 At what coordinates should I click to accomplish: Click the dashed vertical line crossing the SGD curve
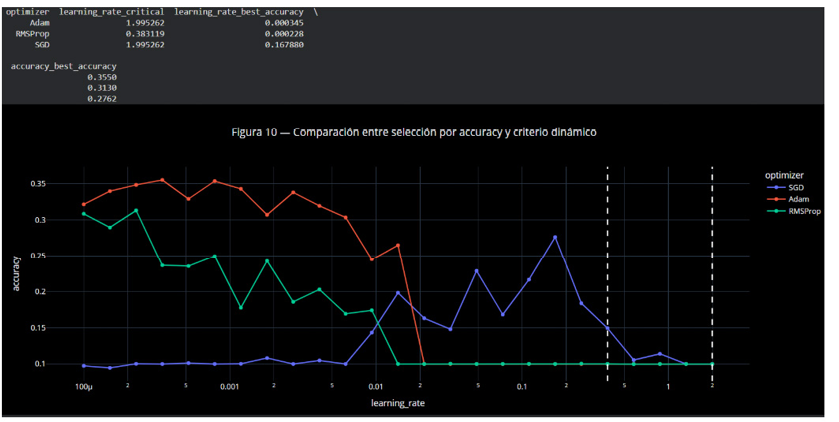click(x=607, y=274)
